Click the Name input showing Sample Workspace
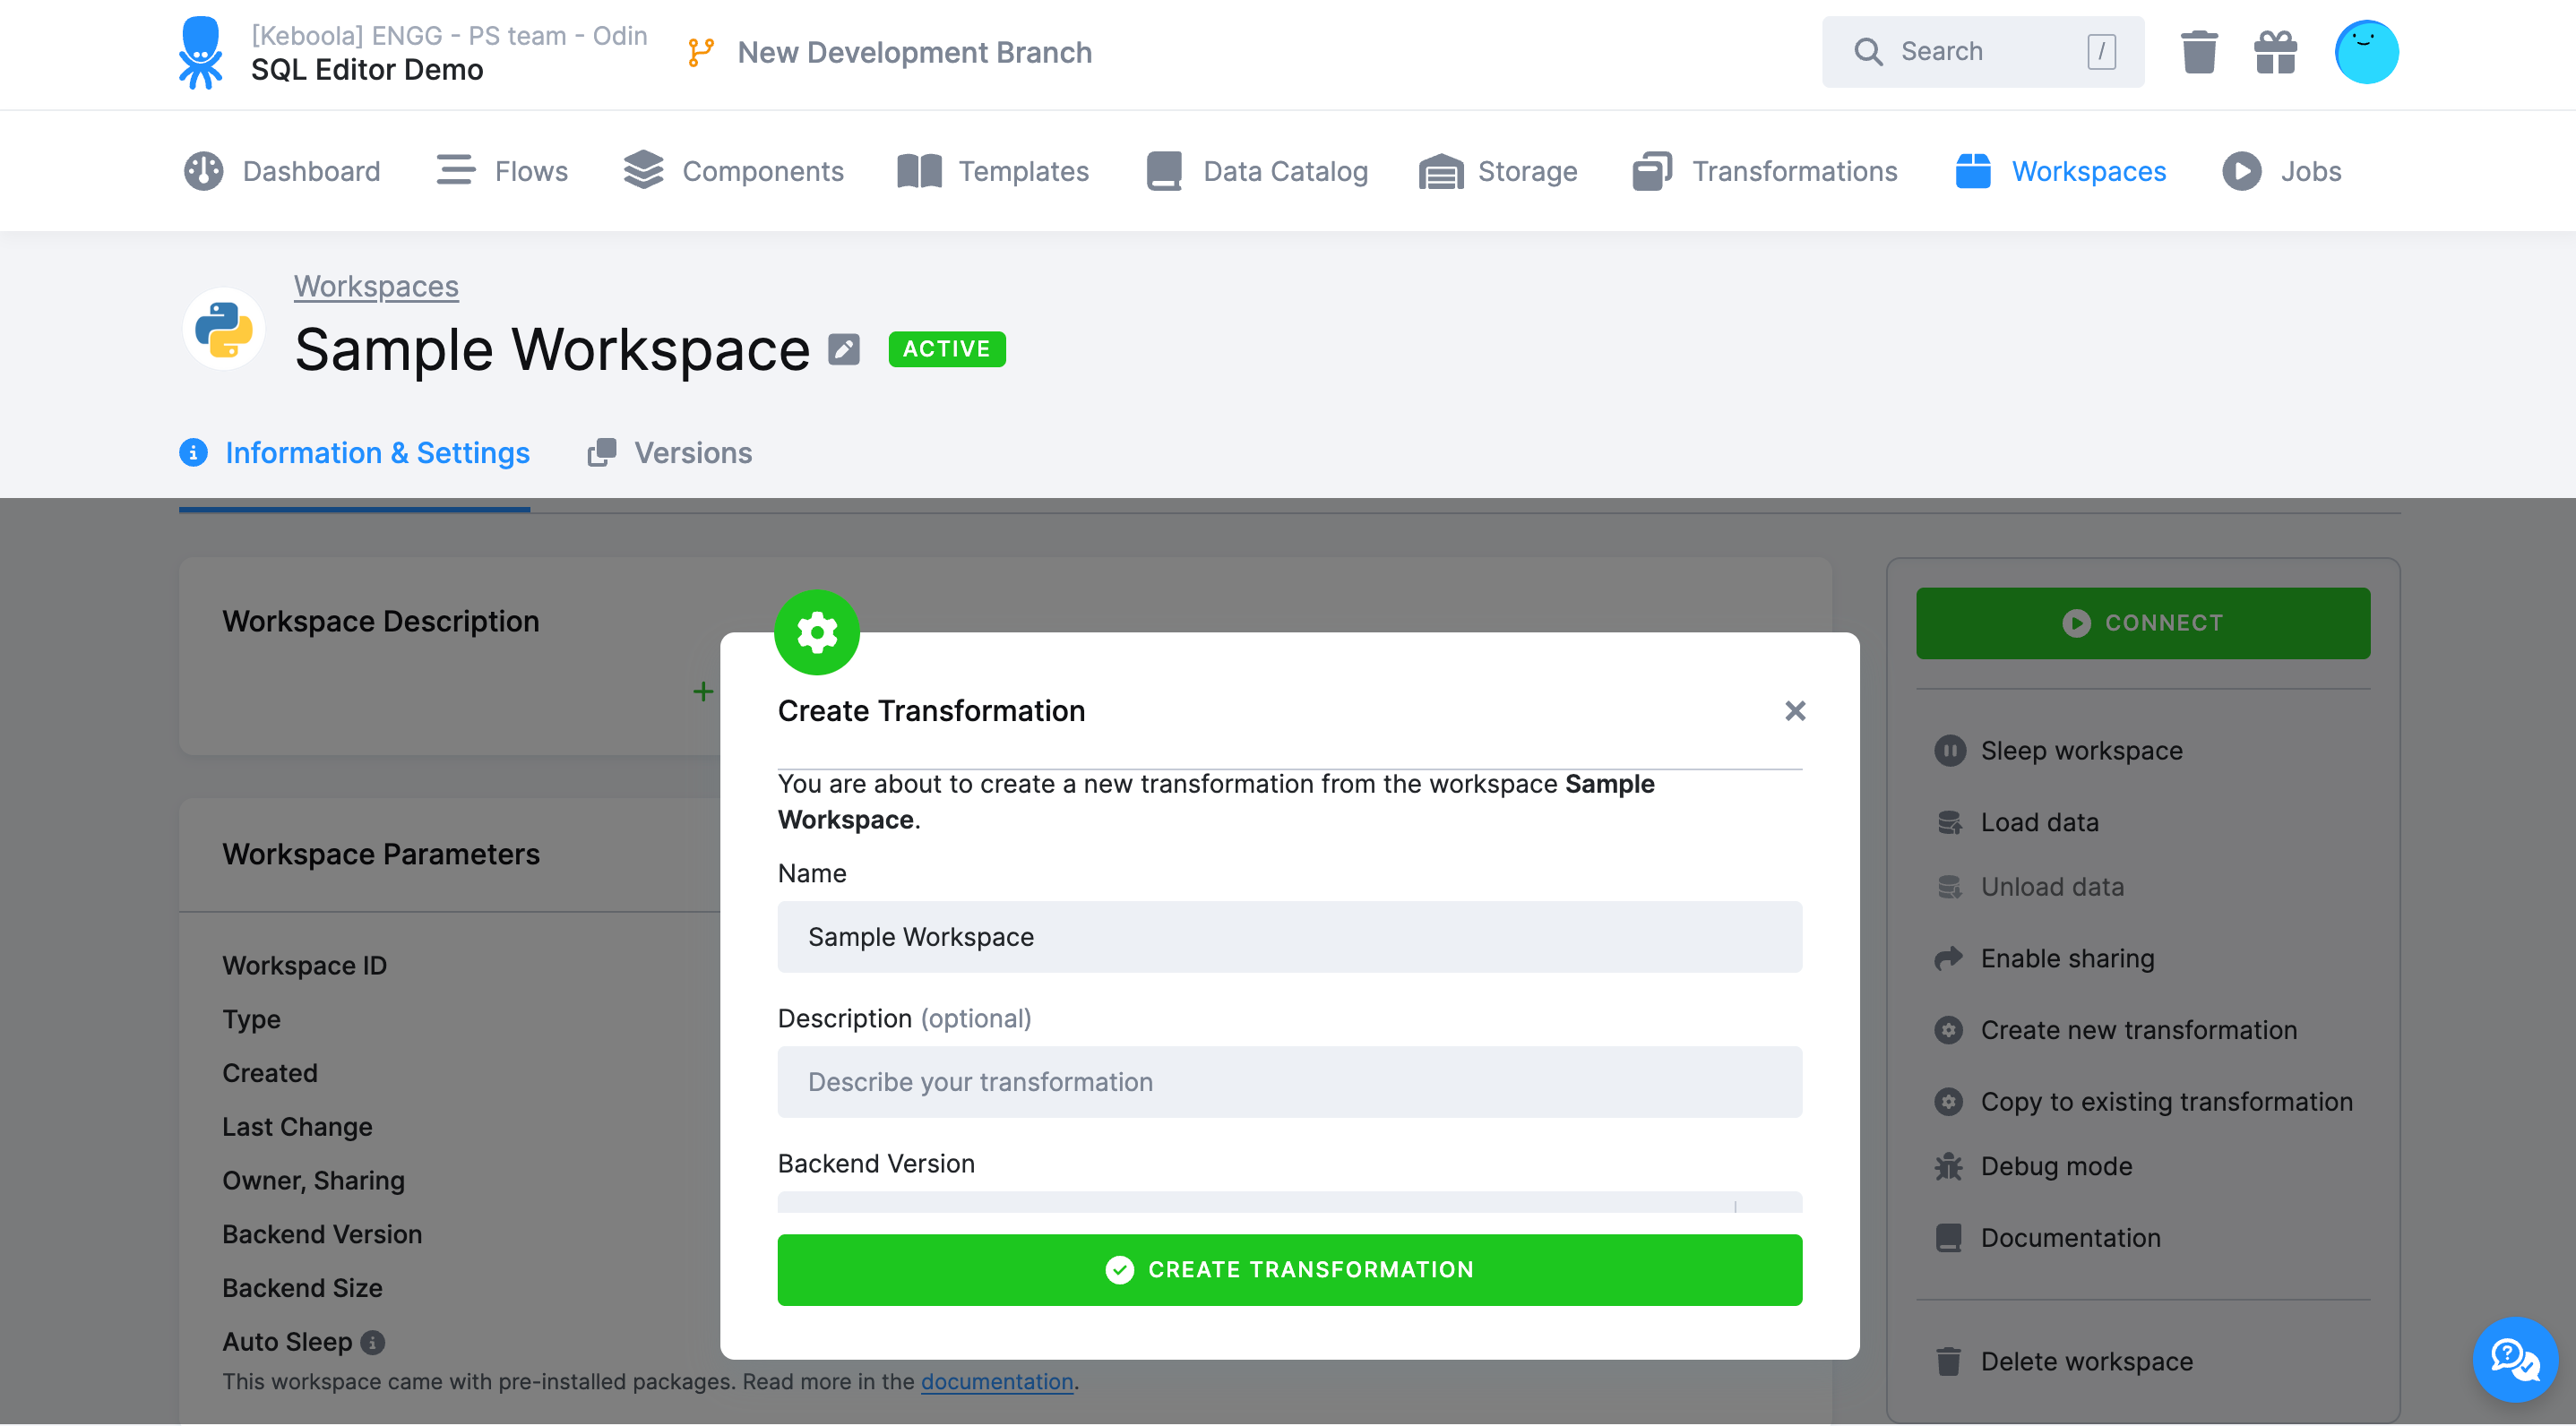This screenshot has width=2576, height=1426. pyautogui.click(x=1289, y=937)
